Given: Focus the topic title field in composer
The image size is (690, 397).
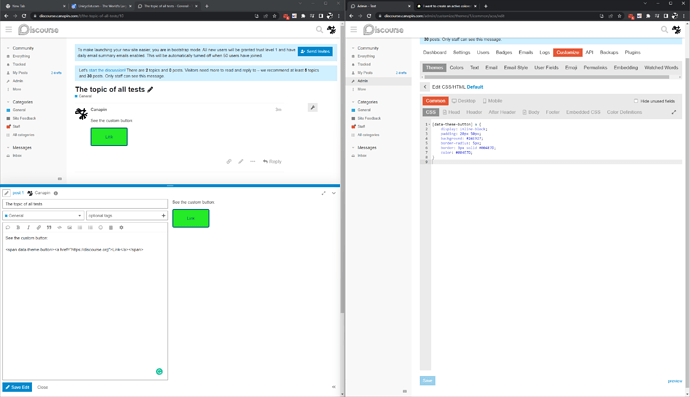Looking at the screenshot, I should pyautogui.click(x=85, y=204).
